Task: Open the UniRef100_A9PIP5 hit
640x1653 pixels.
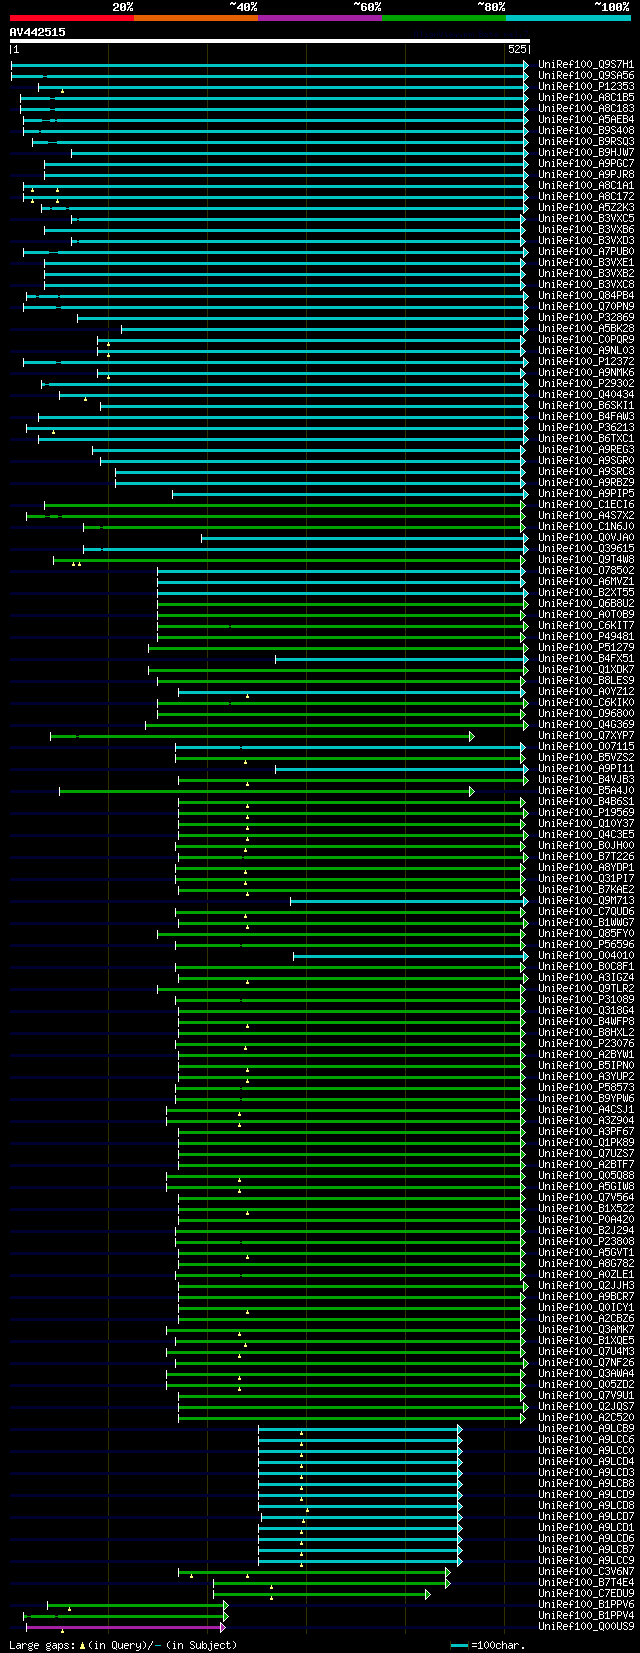Action: (x=586, y=494)
